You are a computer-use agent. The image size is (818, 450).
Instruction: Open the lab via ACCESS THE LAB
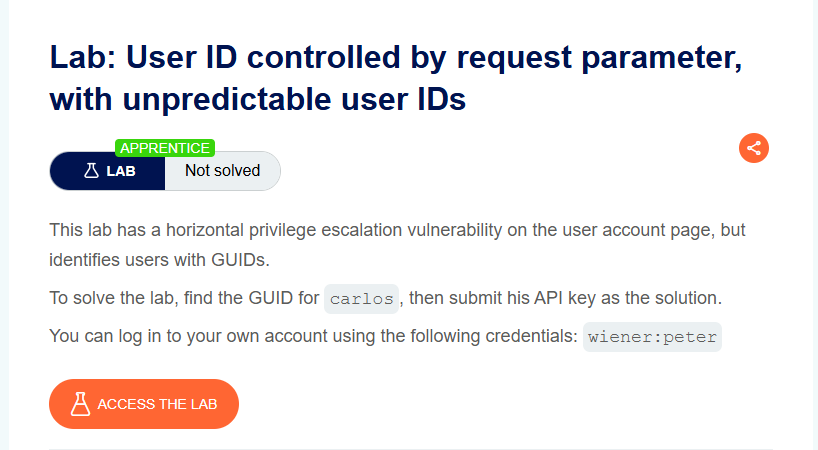click(144, 404)
